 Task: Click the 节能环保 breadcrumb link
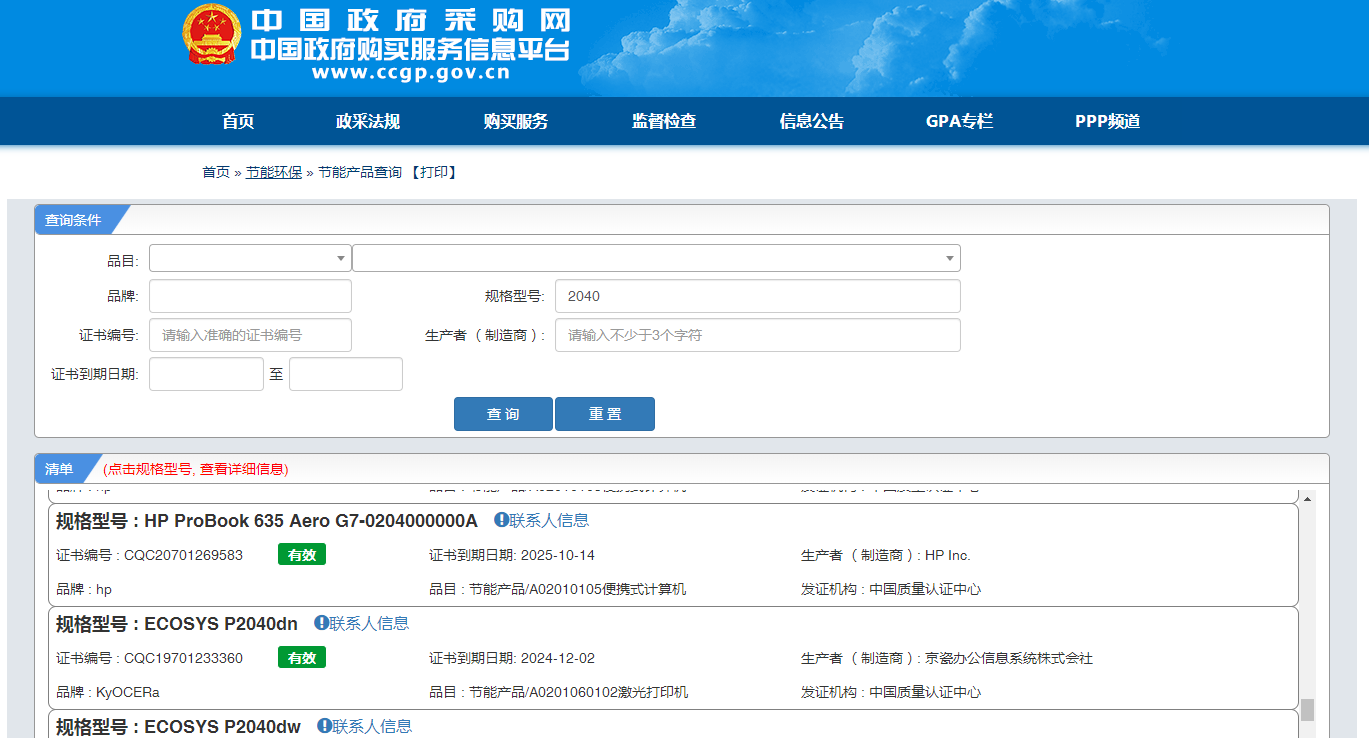tap(274, 172)
